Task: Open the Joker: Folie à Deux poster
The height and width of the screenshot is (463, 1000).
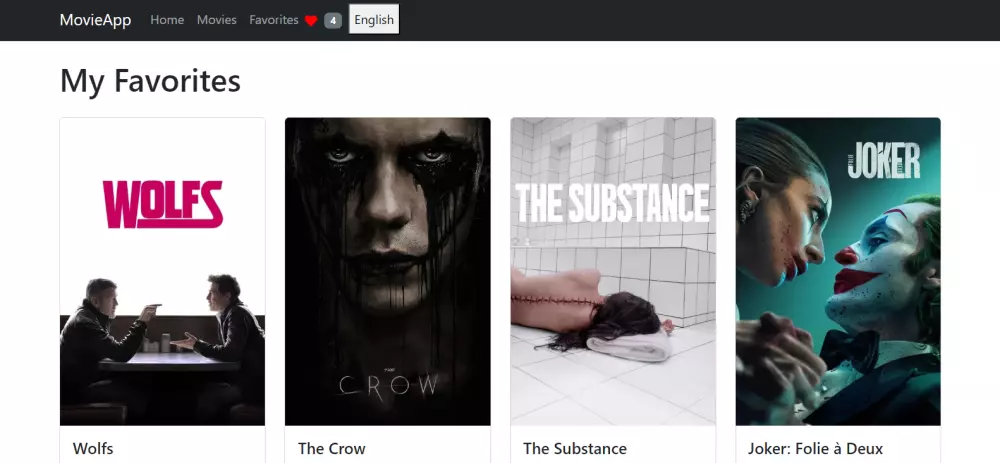Action: (838, 272)
